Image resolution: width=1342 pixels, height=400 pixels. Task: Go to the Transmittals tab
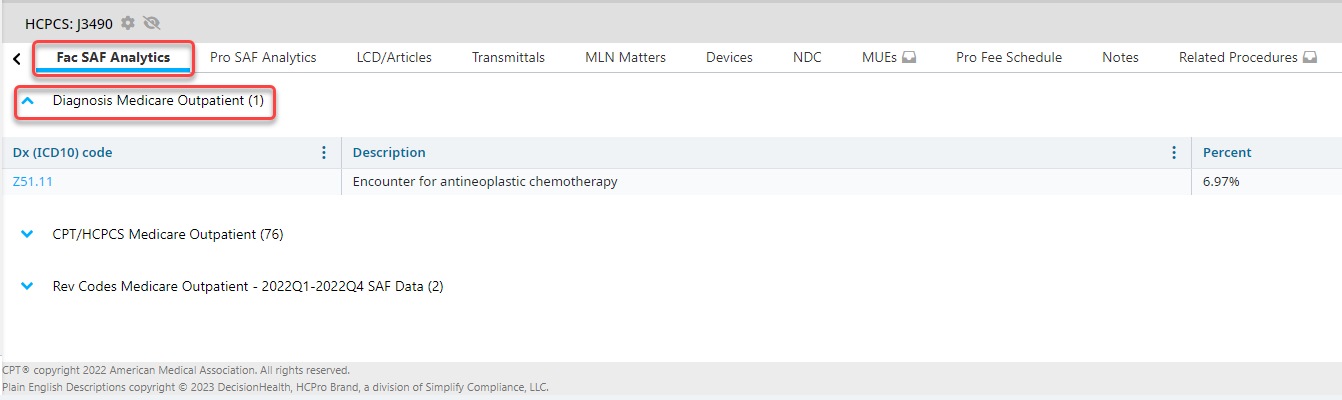click(508, 58)
